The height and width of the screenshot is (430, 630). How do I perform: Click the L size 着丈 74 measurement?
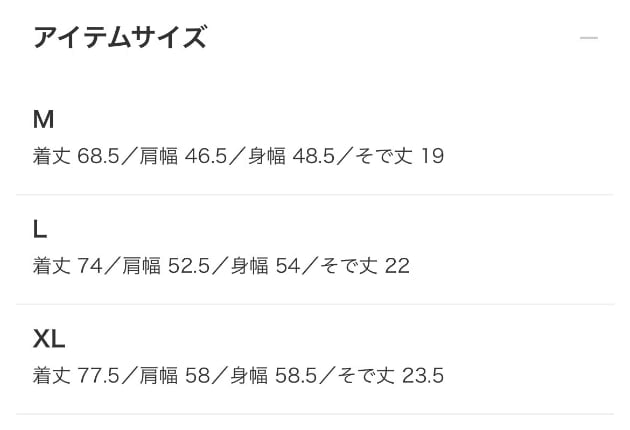(x=68, y=266)
